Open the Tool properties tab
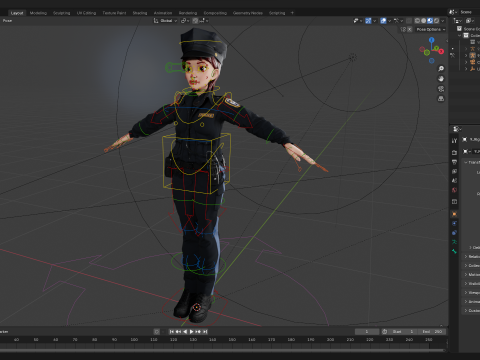 pos(454,141)
